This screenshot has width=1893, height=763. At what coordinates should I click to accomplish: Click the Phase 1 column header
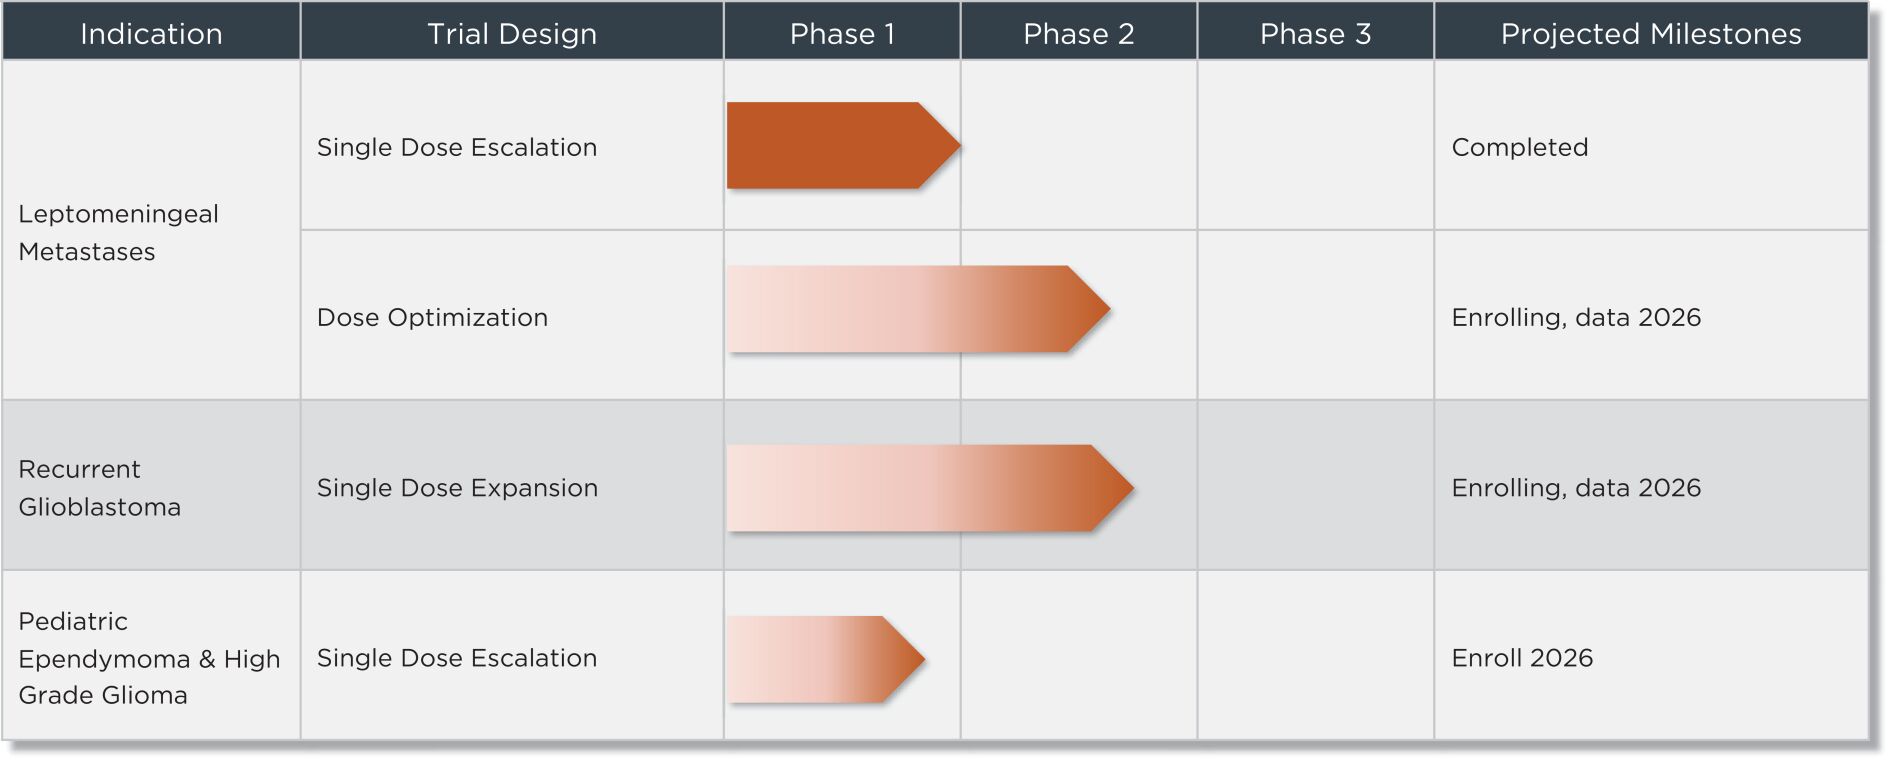842,34
